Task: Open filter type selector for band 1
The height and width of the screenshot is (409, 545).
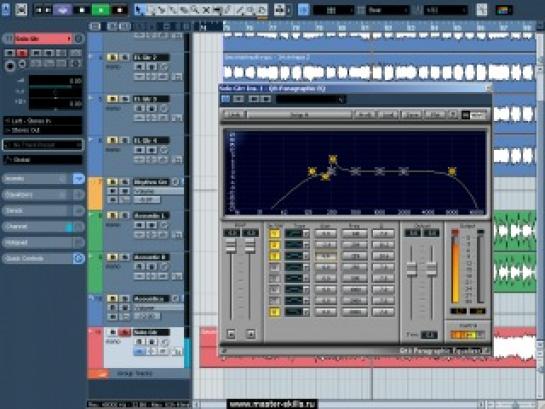Action: point(297,234)
